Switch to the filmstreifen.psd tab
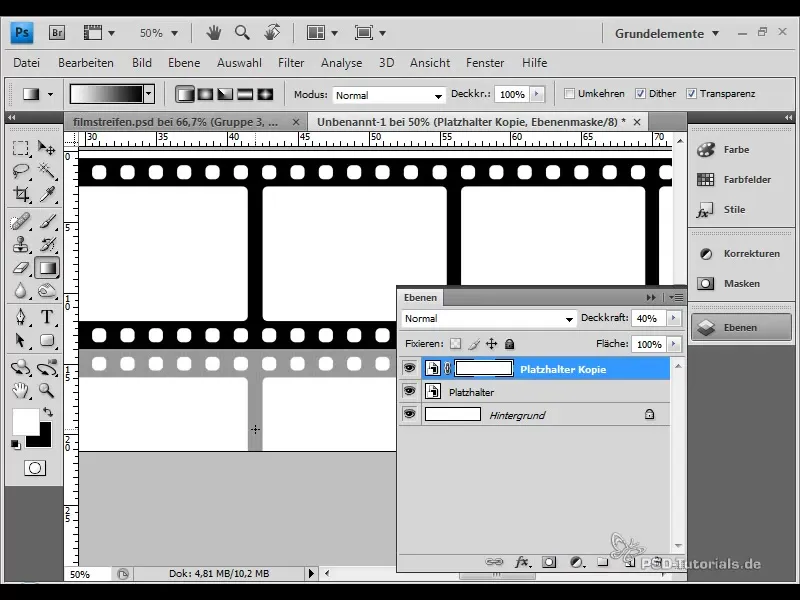This screenshot has width=800, height=600. coord(176,122)
